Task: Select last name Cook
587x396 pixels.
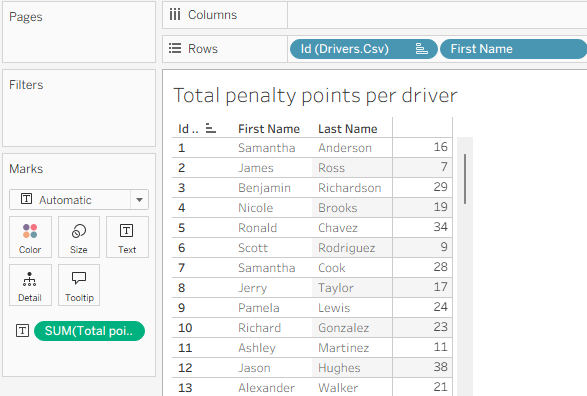Action: point(332,268)
